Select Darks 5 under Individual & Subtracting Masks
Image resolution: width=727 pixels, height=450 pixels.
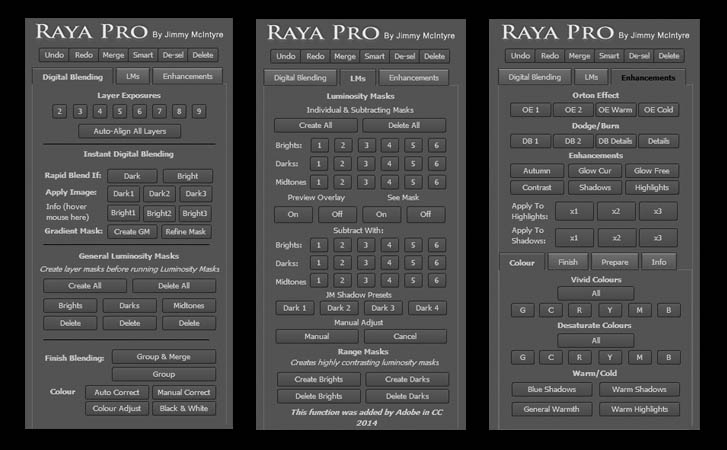(413, 164)
